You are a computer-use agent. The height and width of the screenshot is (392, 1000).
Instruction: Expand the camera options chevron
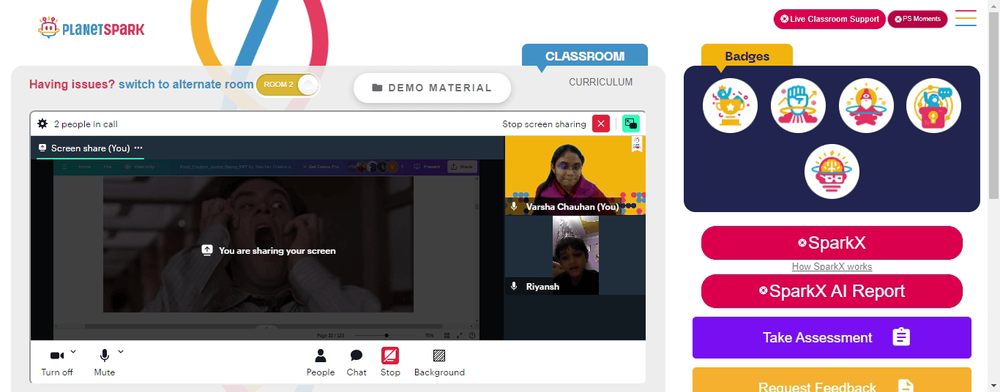pos(73,351)
